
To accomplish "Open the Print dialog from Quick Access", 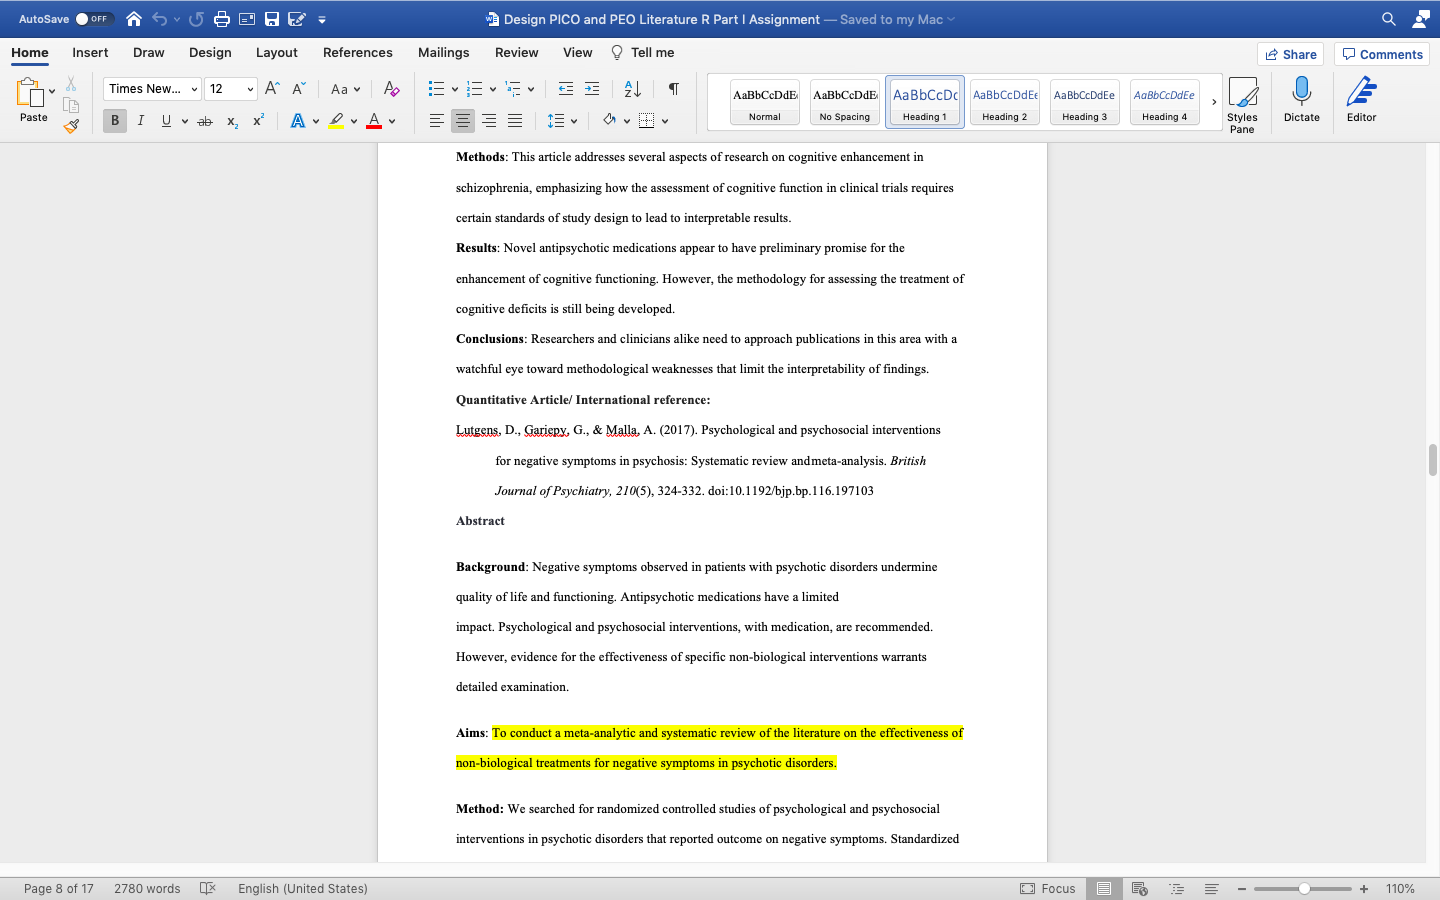I will coord(219,18).
